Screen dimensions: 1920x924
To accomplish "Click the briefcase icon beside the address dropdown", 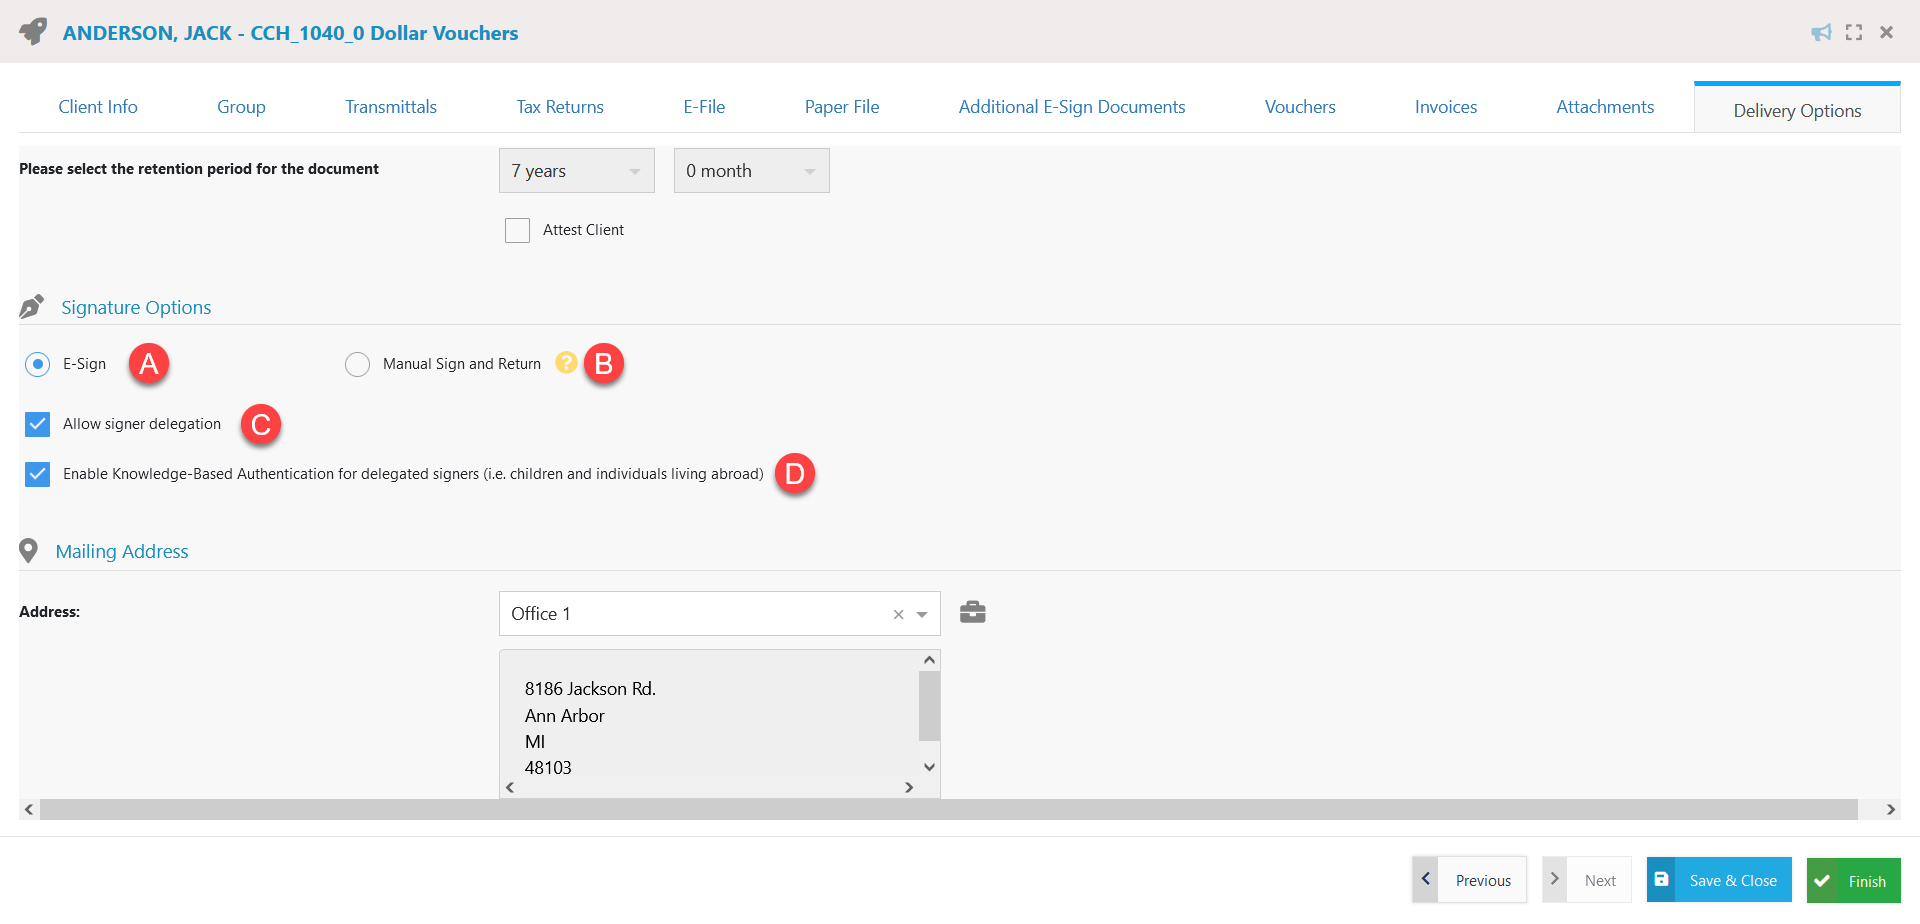I will [x=973, y=612].
